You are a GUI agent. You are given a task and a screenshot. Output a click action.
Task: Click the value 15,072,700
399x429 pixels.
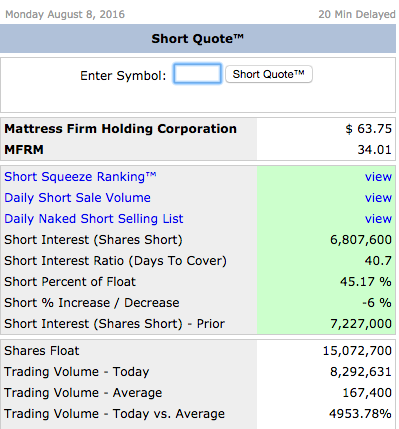pyautogui.click(x=357, y=351)
